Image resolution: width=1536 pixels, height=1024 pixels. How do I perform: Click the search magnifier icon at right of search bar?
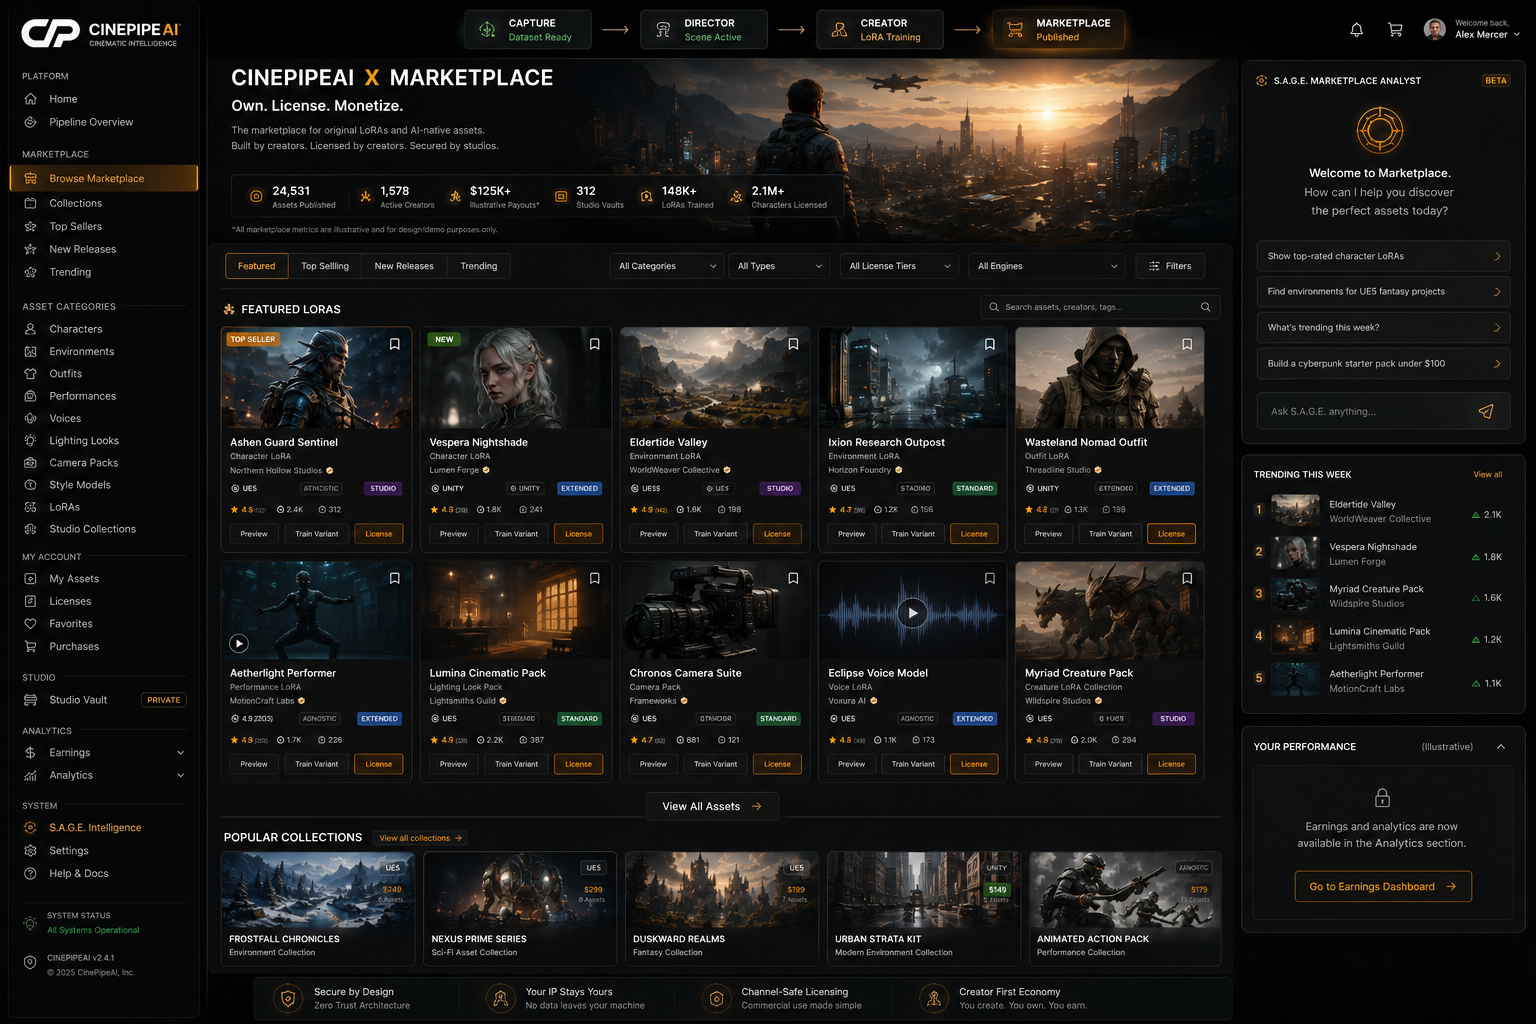(1205, 307)
